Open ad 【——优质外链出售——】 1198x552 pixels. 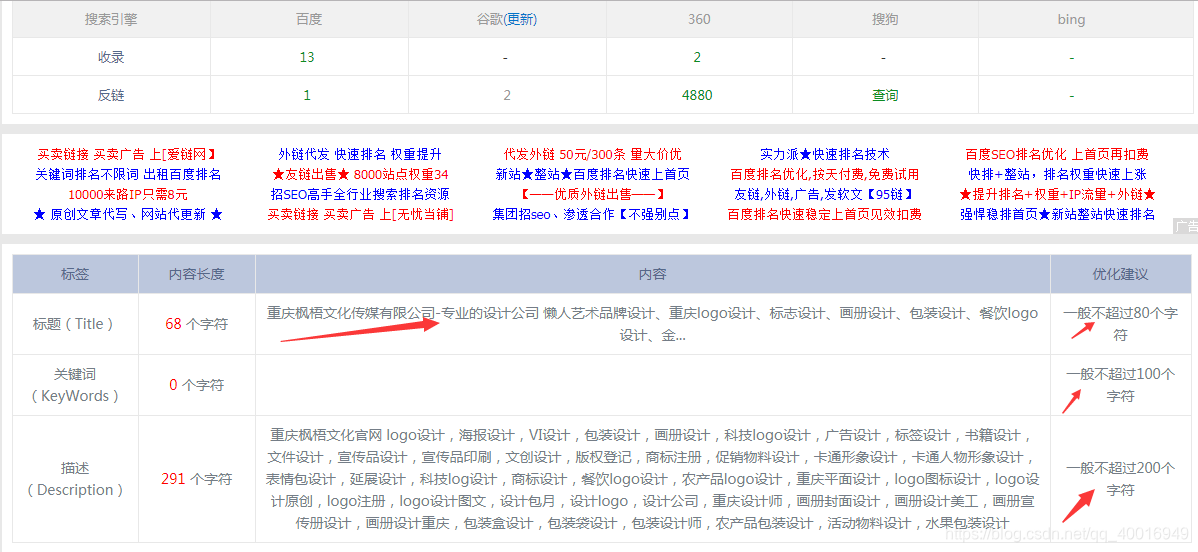[592, 194]
